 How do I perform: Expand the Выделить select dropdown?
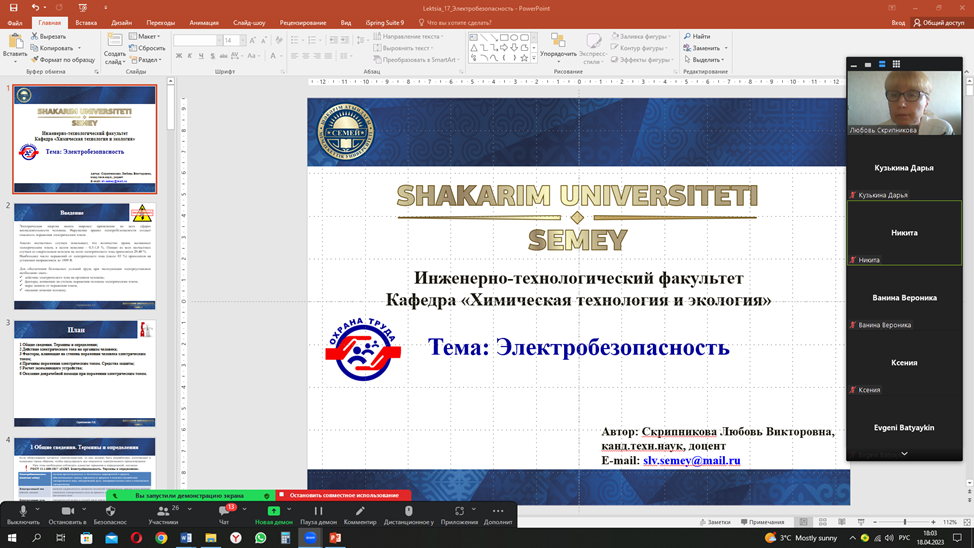point(704,60)
